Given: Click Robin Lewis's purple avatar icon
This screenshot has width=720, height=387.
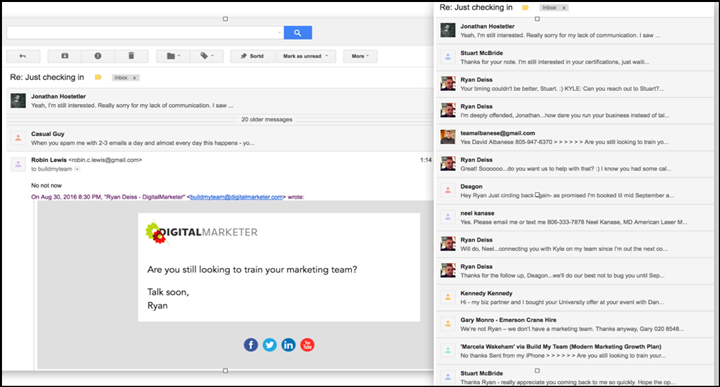Looking at the screenshot, I should (x=18, y=164).
